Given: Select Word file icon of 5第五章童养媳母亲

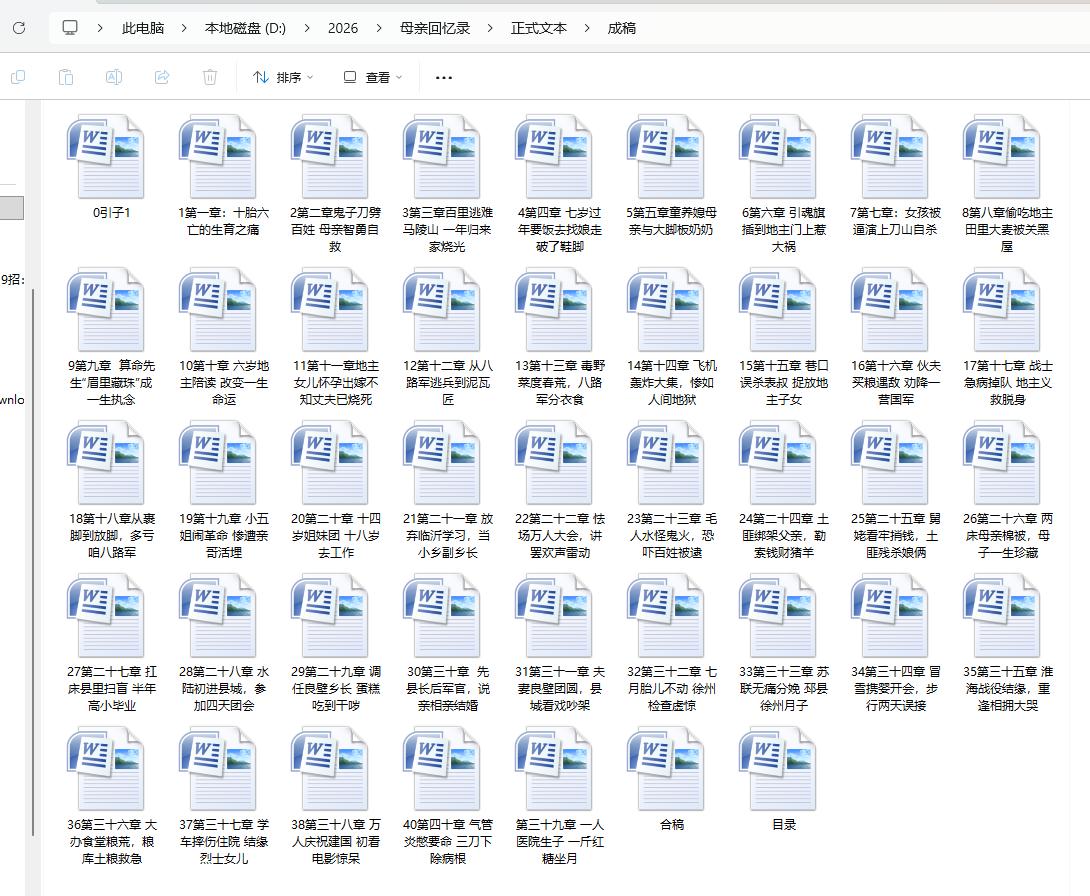Looking at the screenshot, I should pos(665,157).
